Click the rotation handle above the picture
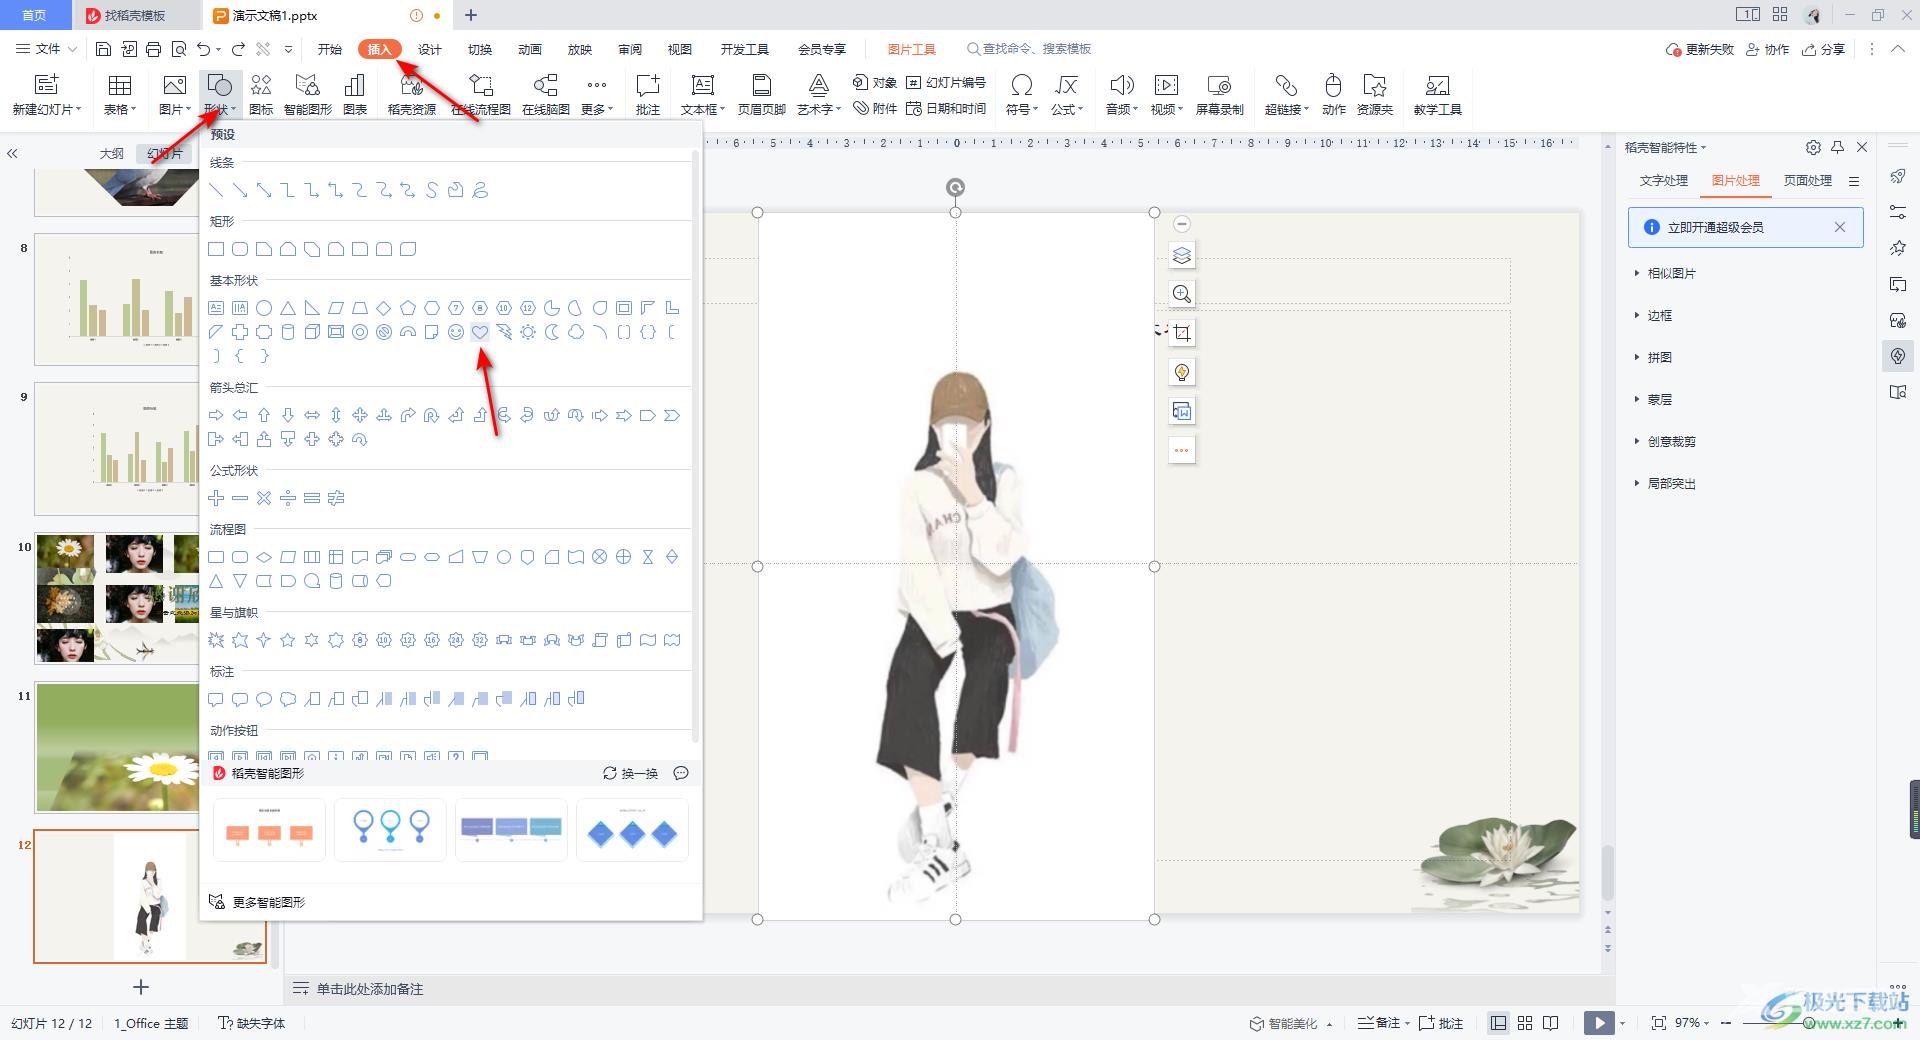 point(955,187)
